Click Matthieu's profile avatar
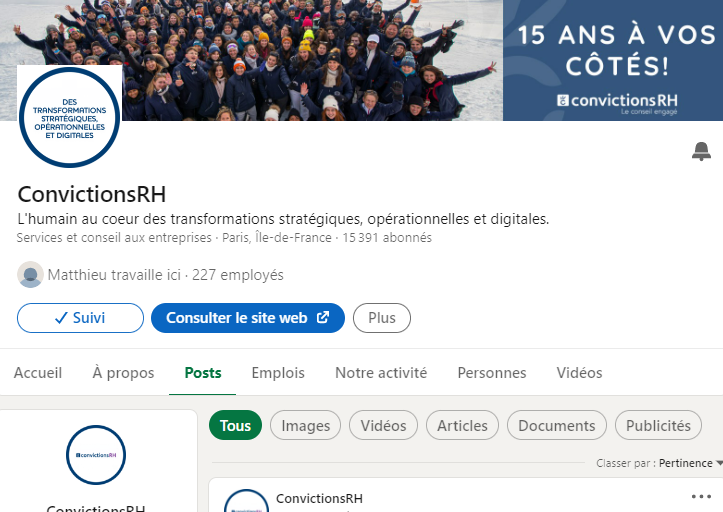Screen dimensions: 723x512 (30, 274)
